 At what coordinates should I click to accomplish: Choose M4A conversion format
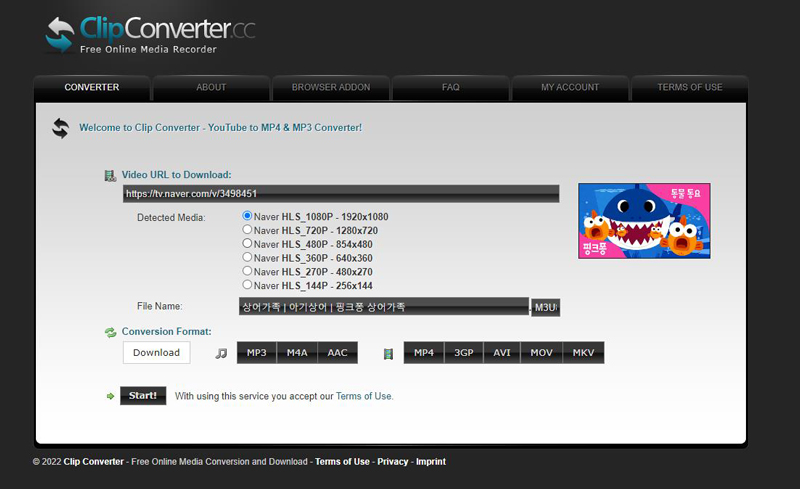tap(297, 353)
